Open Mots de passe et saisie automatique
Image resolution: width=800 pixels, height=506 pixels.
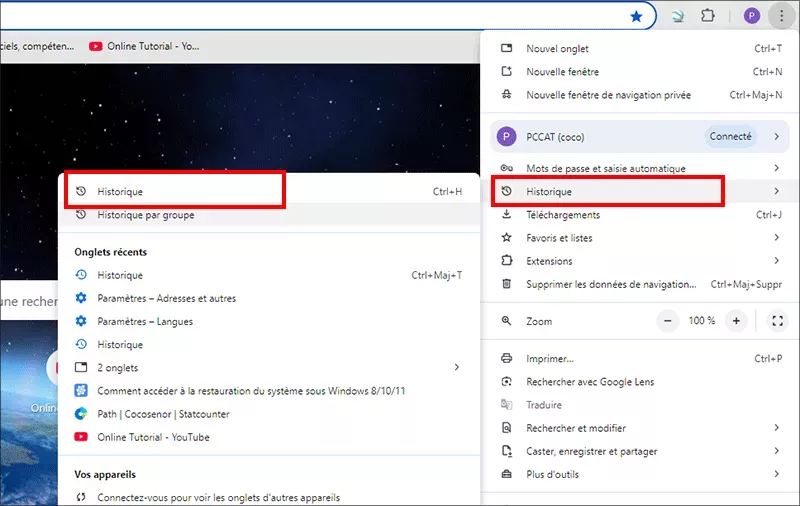(640, 168)
